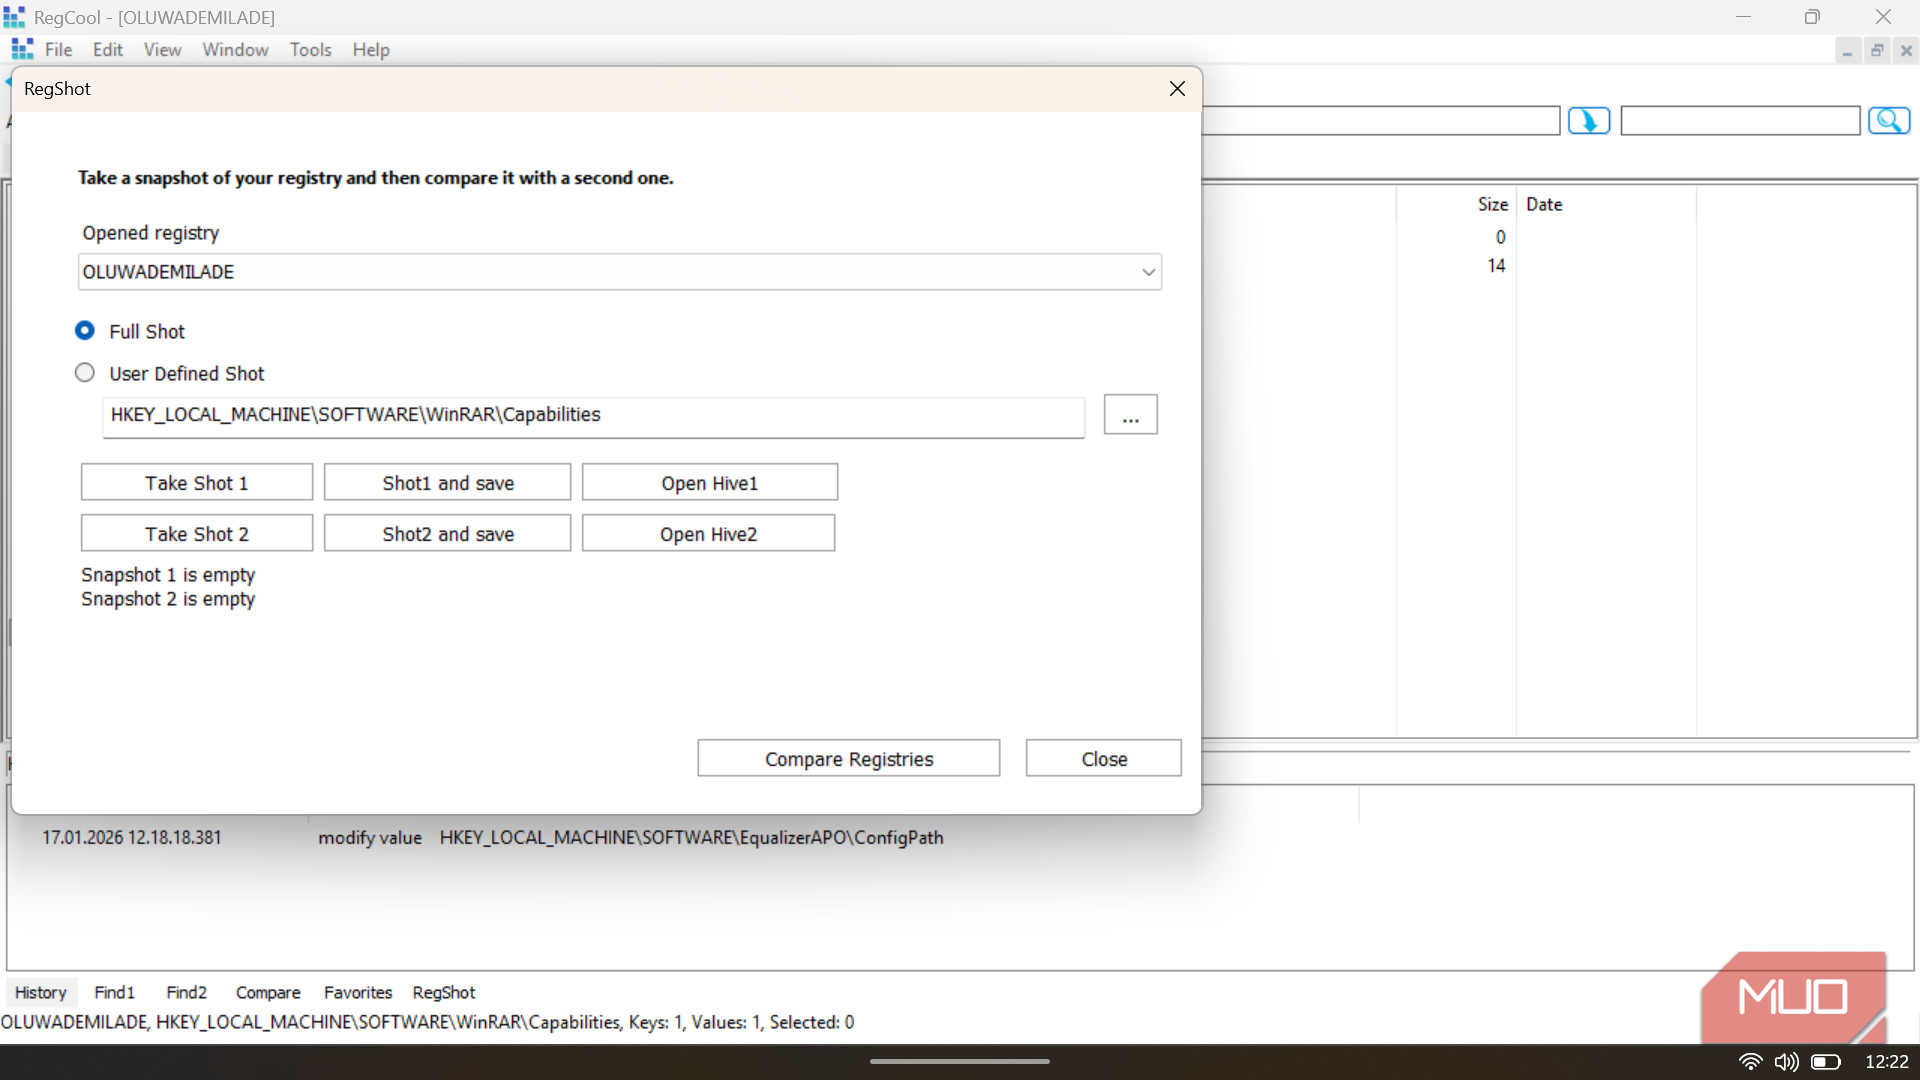Open the Window menu
1920x1080 pixels.
click(235, 50)
